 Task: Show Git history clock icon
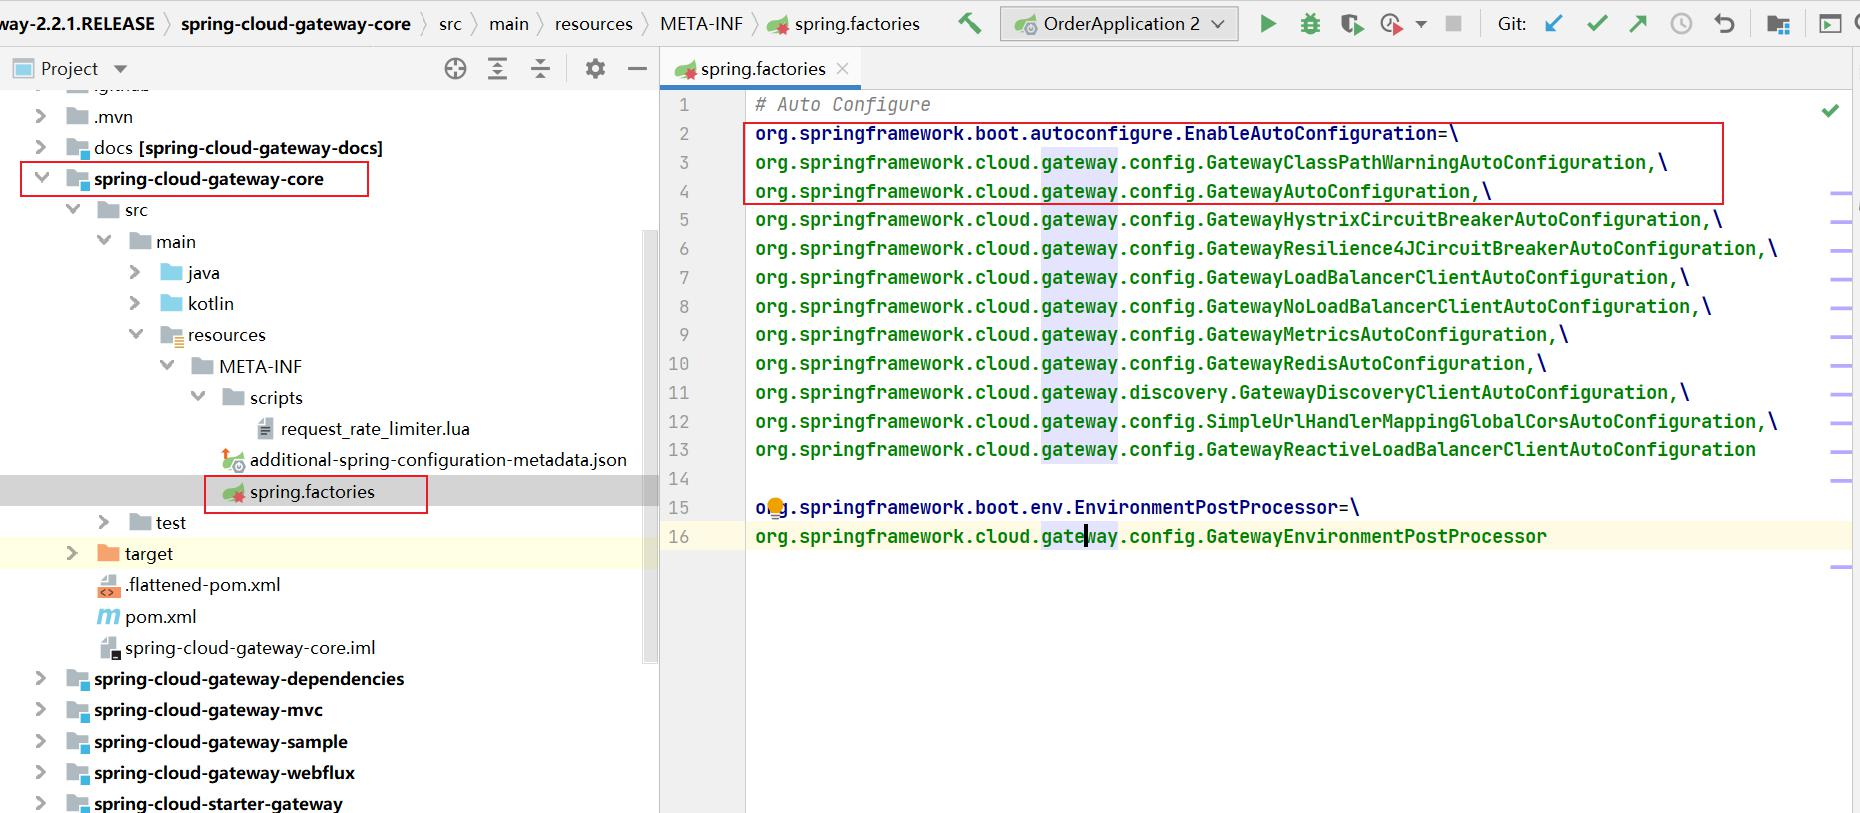tap(1682, 24)
